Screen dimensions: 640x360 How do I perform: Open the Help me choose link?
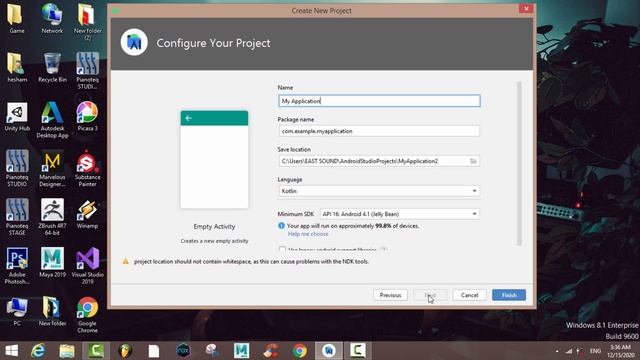308,234
